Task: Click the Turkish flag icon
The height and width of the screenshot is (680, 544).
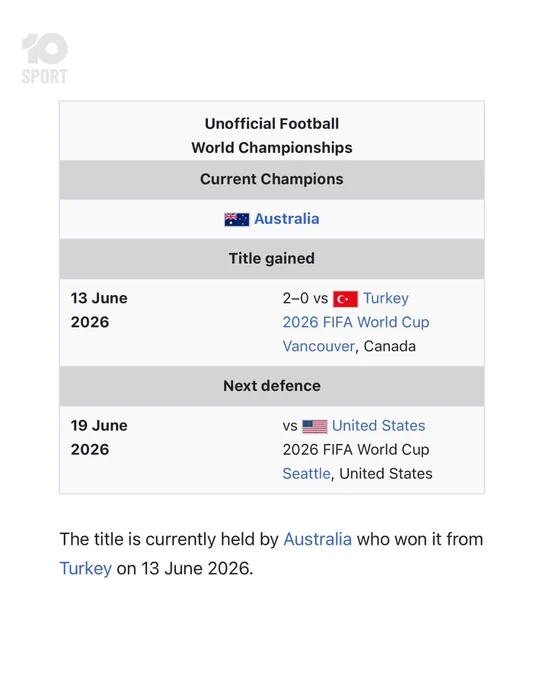Action: (x=345, y=299)
